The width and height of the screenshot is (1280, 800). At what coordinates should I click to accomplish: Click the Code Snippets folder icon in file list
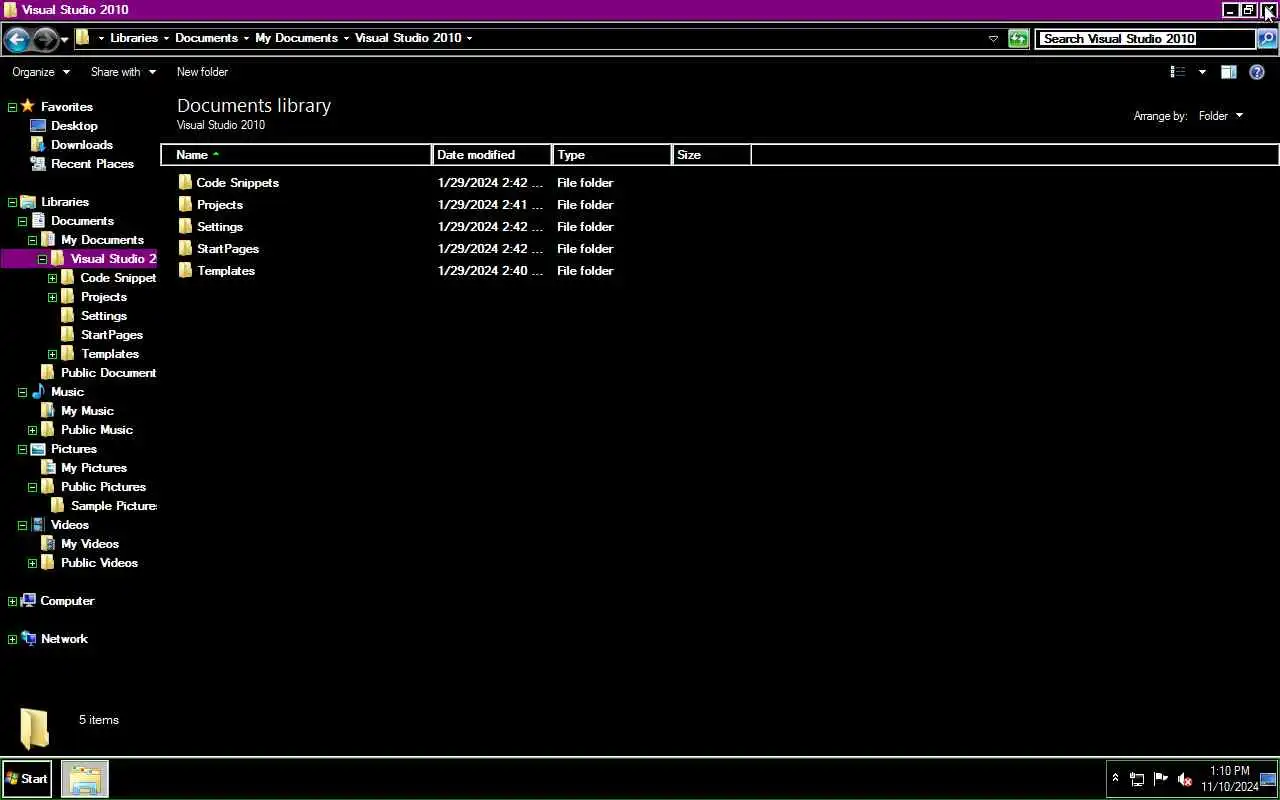[185, 182]
